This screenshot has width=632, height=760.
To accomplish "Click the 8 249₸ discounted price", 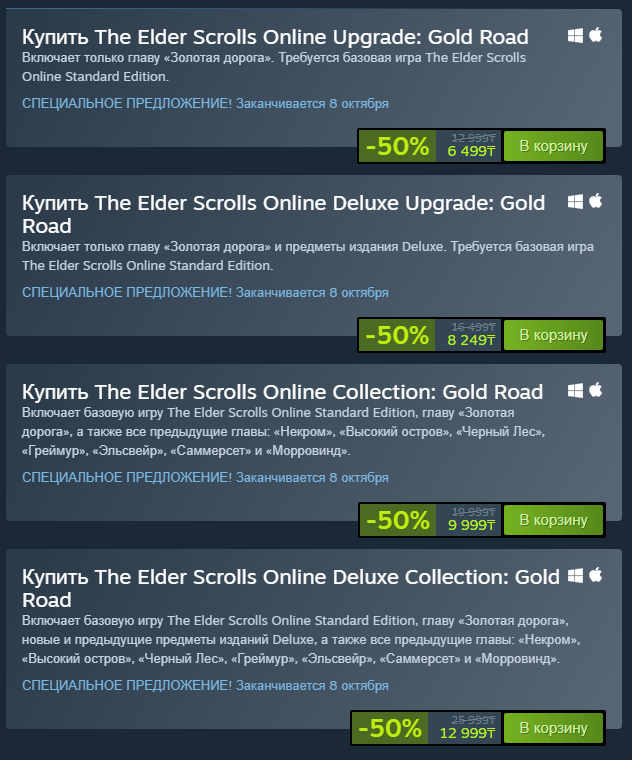I will (x=471, y=340).
